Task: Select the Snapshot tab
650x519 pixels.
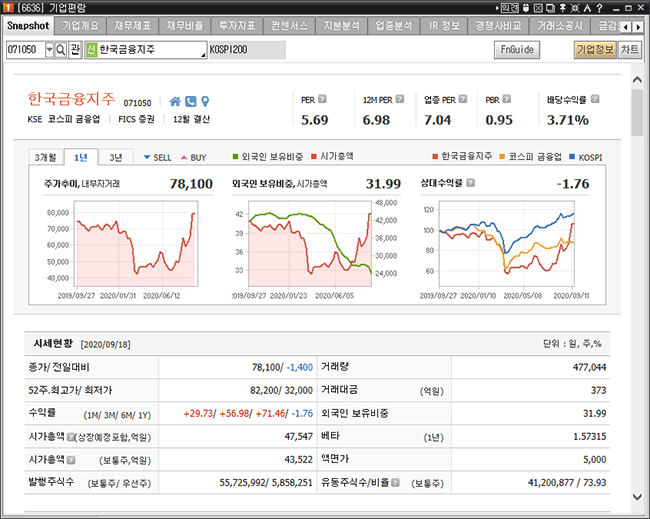Action: coord(28,26)
